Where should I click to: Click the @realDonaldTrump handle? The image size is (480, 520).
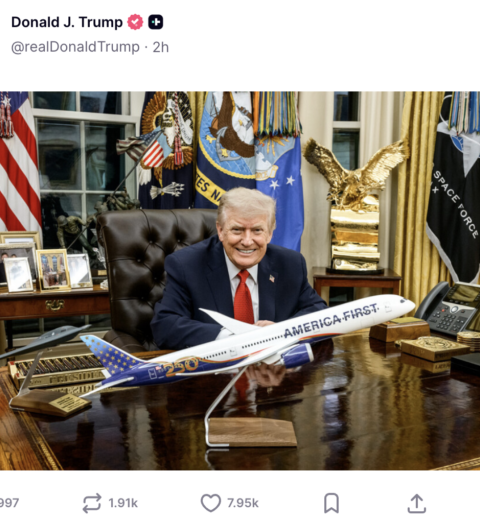click(75, 47)
